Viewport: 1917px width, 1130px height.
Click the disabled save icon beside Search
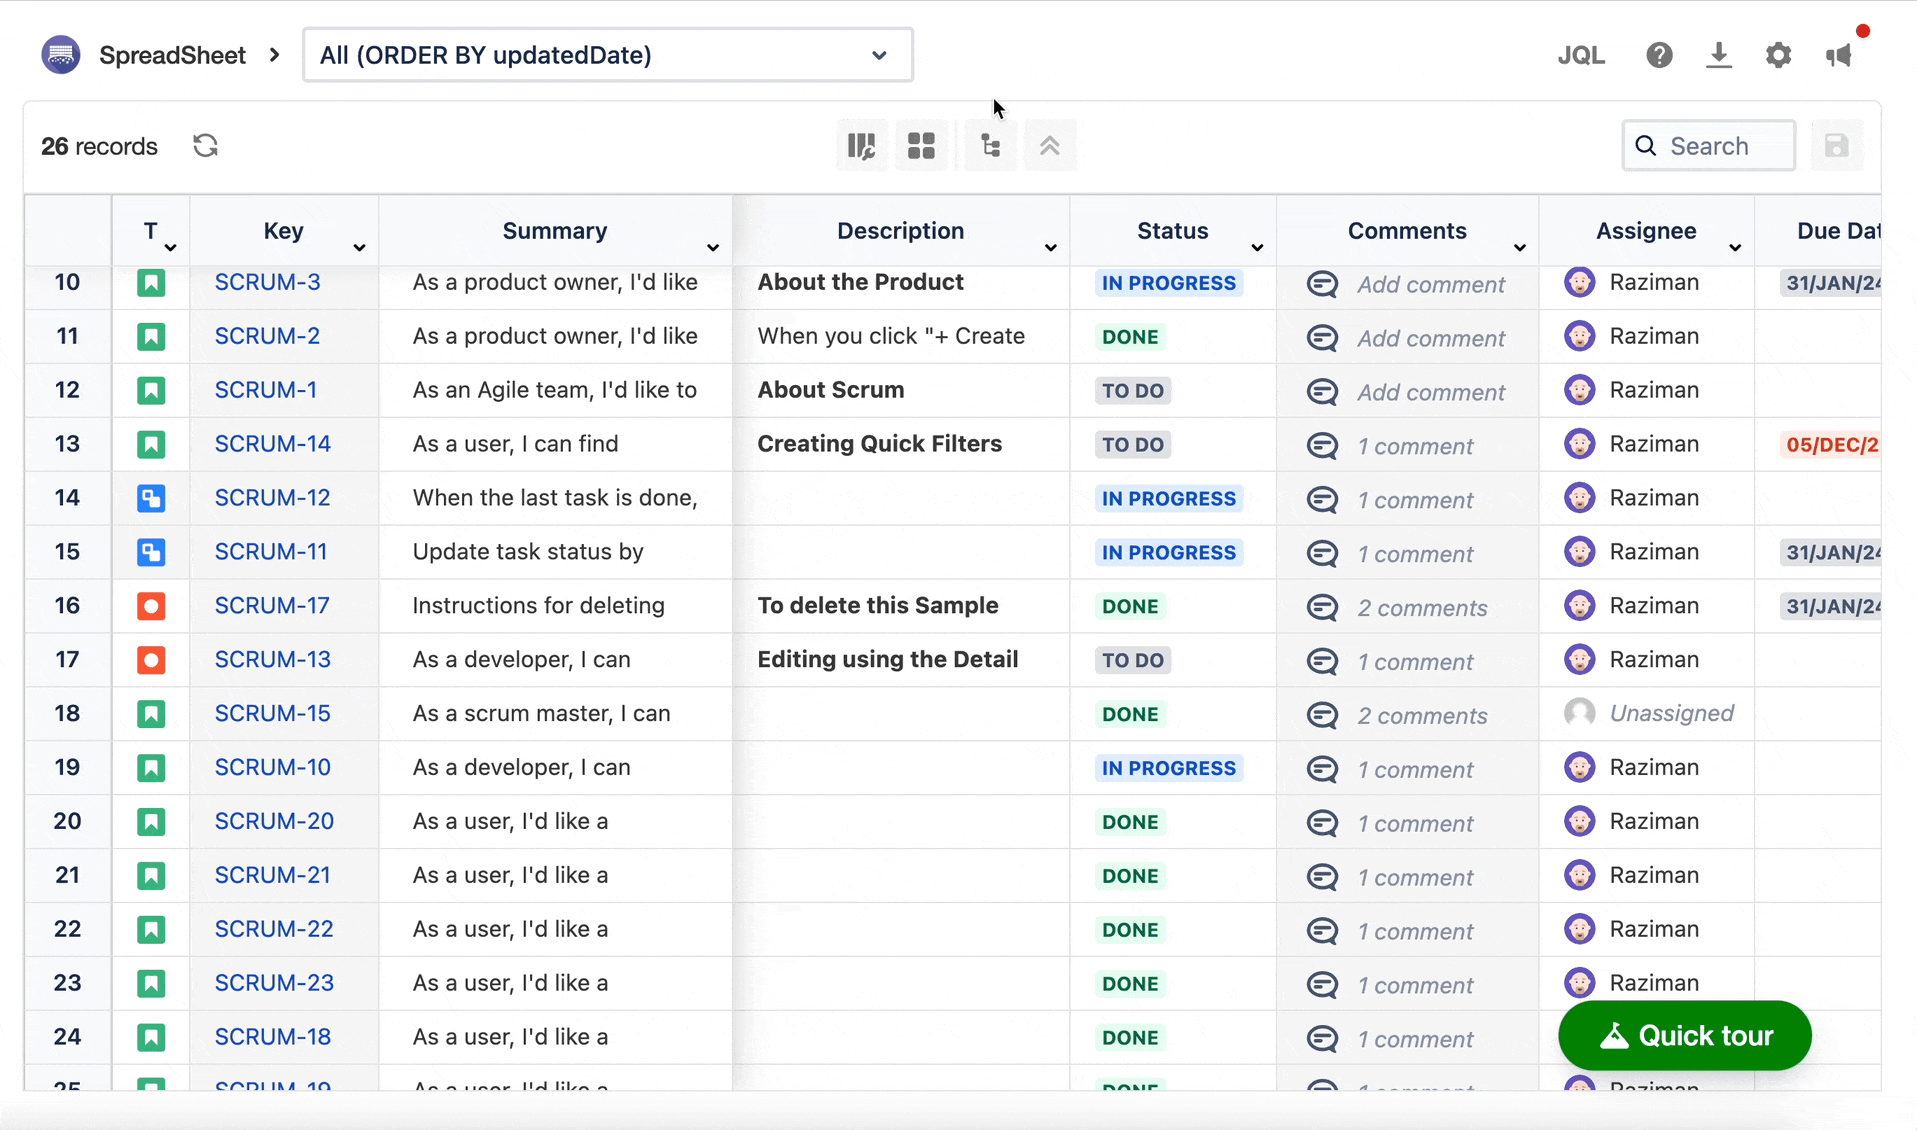1836,146
